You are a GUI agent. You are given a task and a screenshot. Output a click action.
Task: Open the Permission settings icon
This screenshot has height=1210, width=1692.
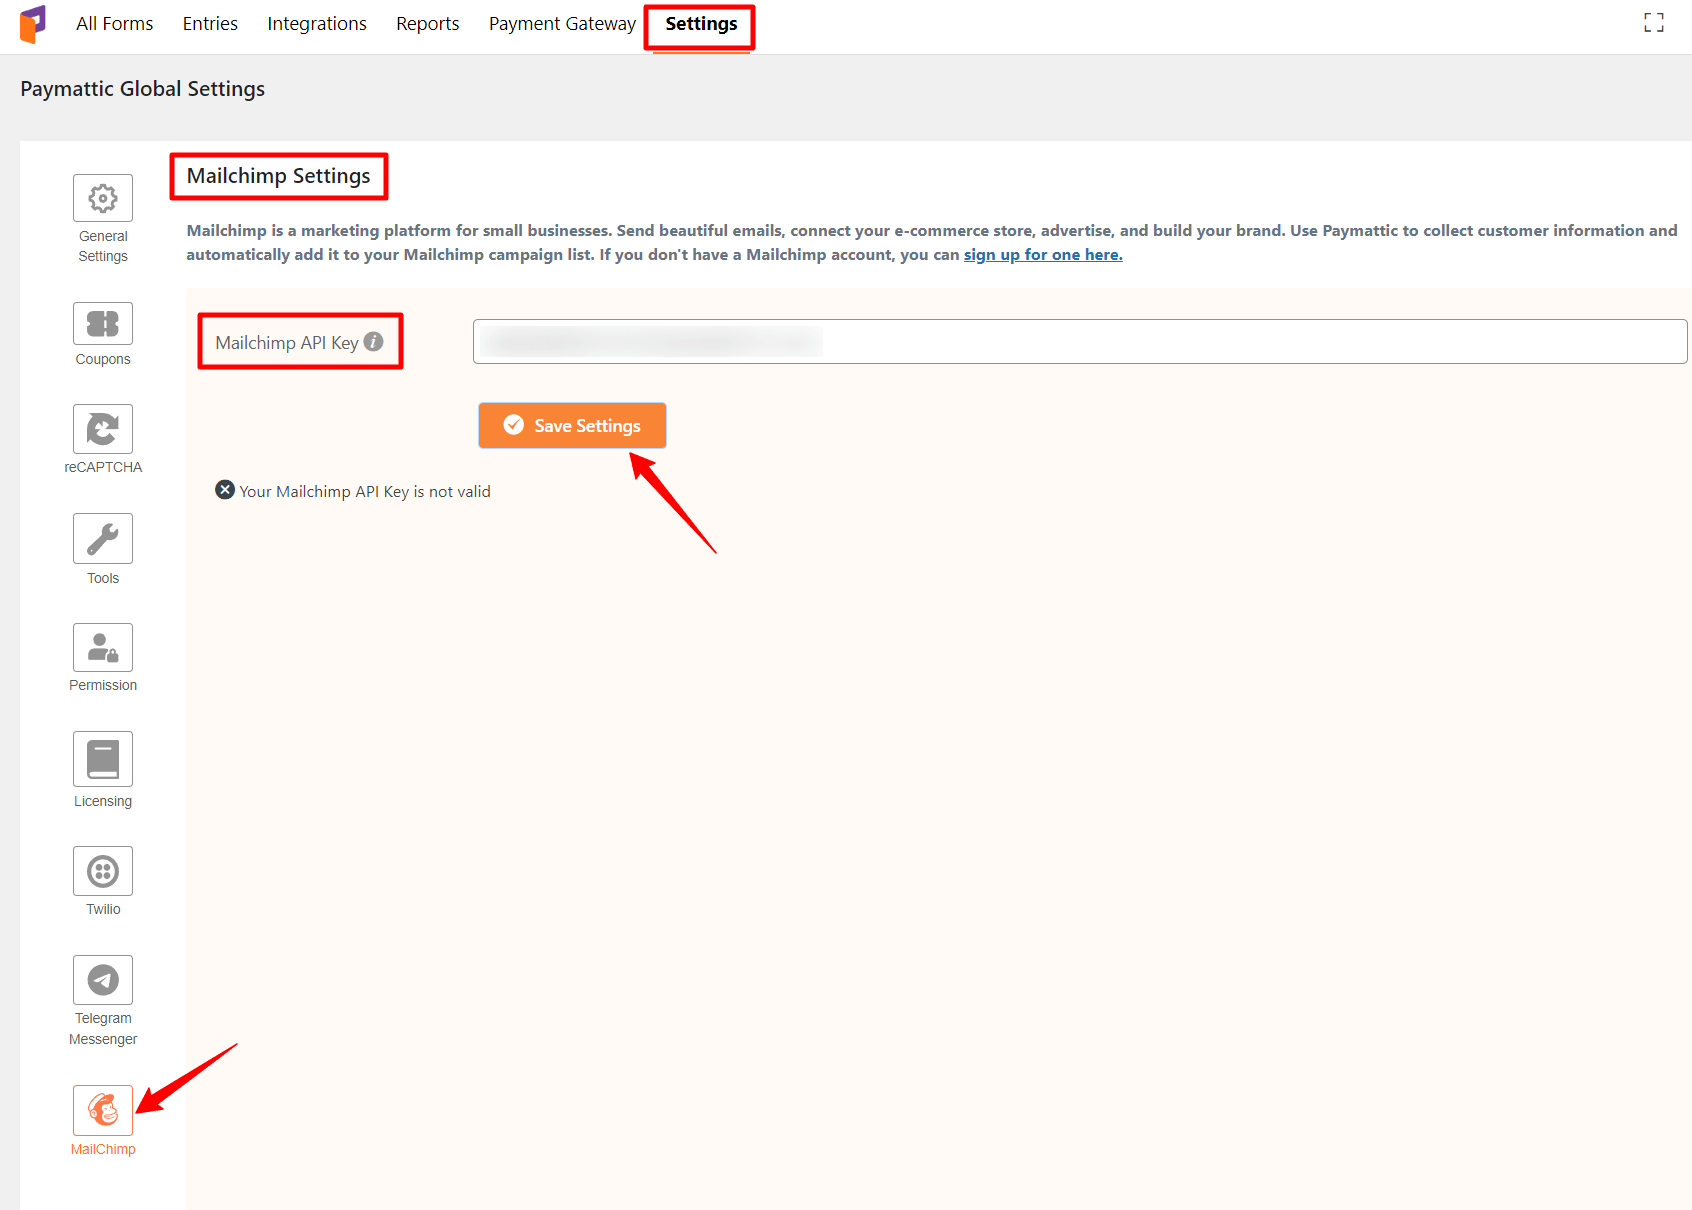point(103,648)
